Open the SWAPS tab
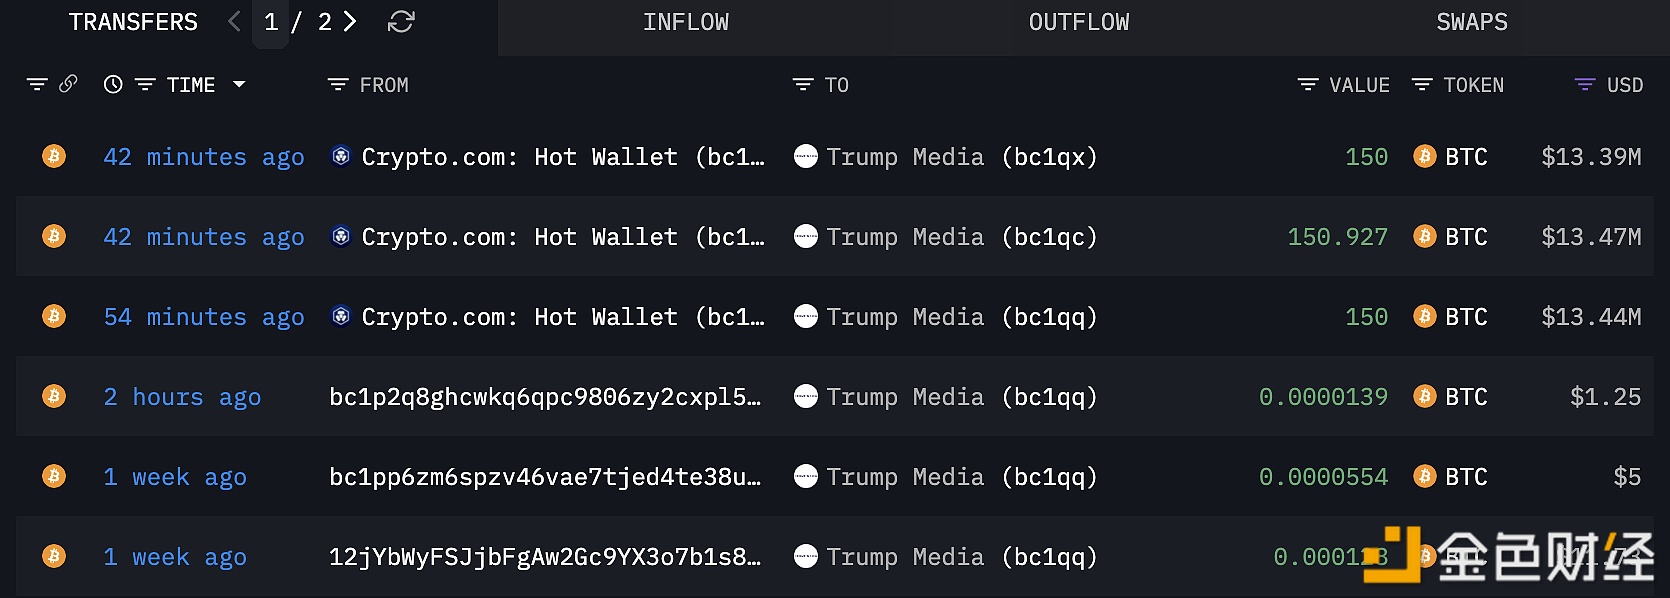This screenshot has width=1670, height=598. tap(1472, 22)
